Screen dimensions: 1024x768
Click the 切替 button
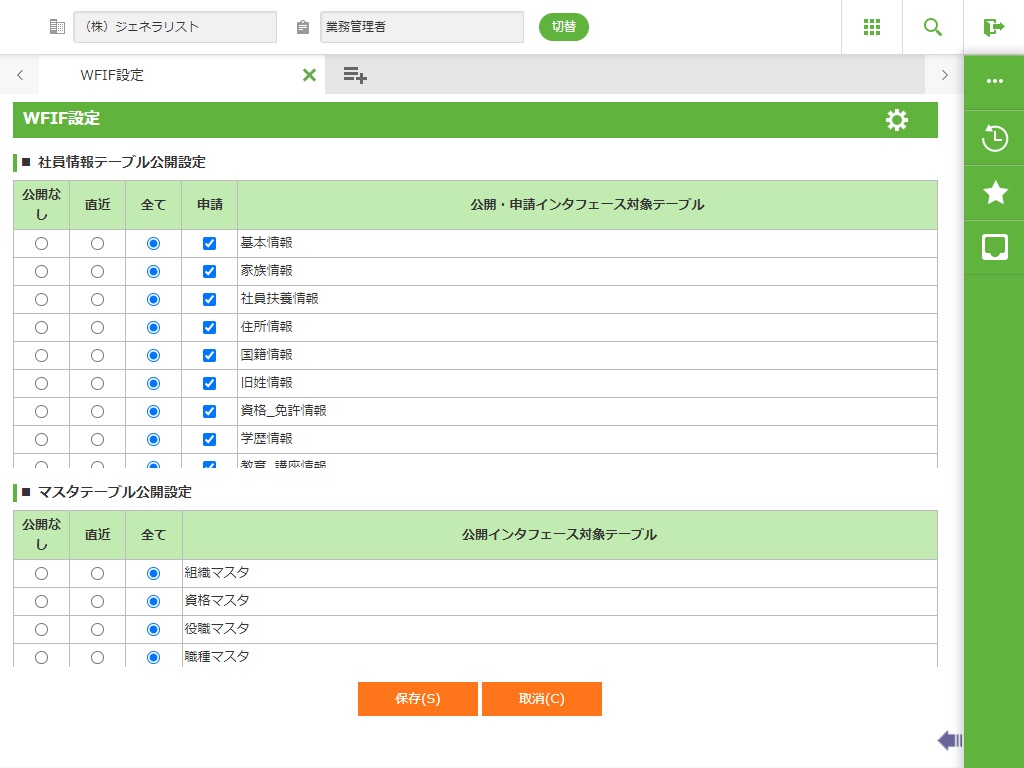[564, 27]
